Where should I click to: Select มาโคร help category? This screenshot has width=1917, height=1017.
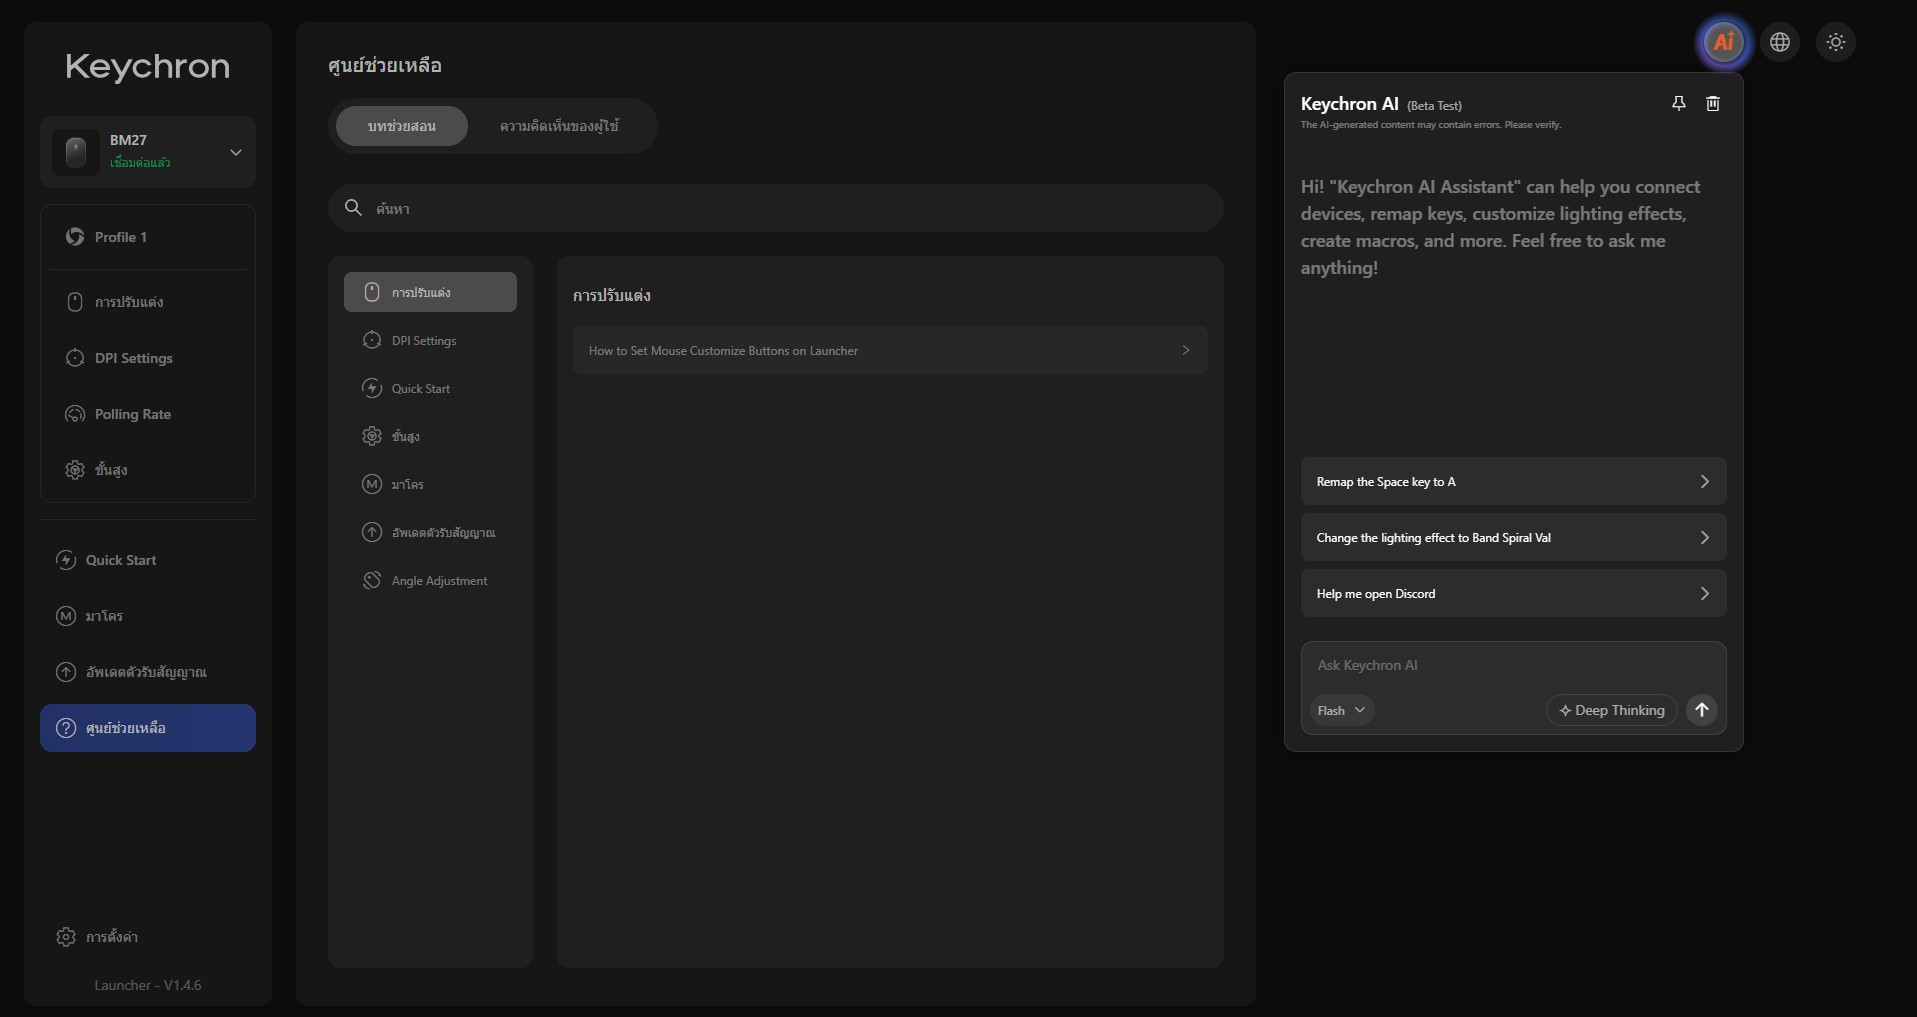click(430, 484)
